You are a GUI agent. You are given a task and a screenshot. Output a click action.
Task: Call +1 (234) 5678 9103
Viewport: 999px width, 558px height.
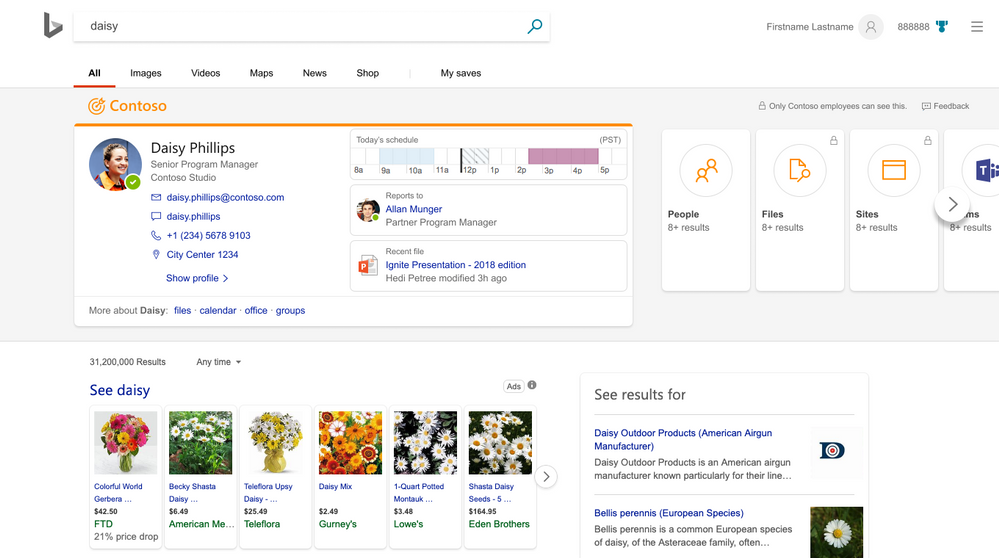coord(208,236)
